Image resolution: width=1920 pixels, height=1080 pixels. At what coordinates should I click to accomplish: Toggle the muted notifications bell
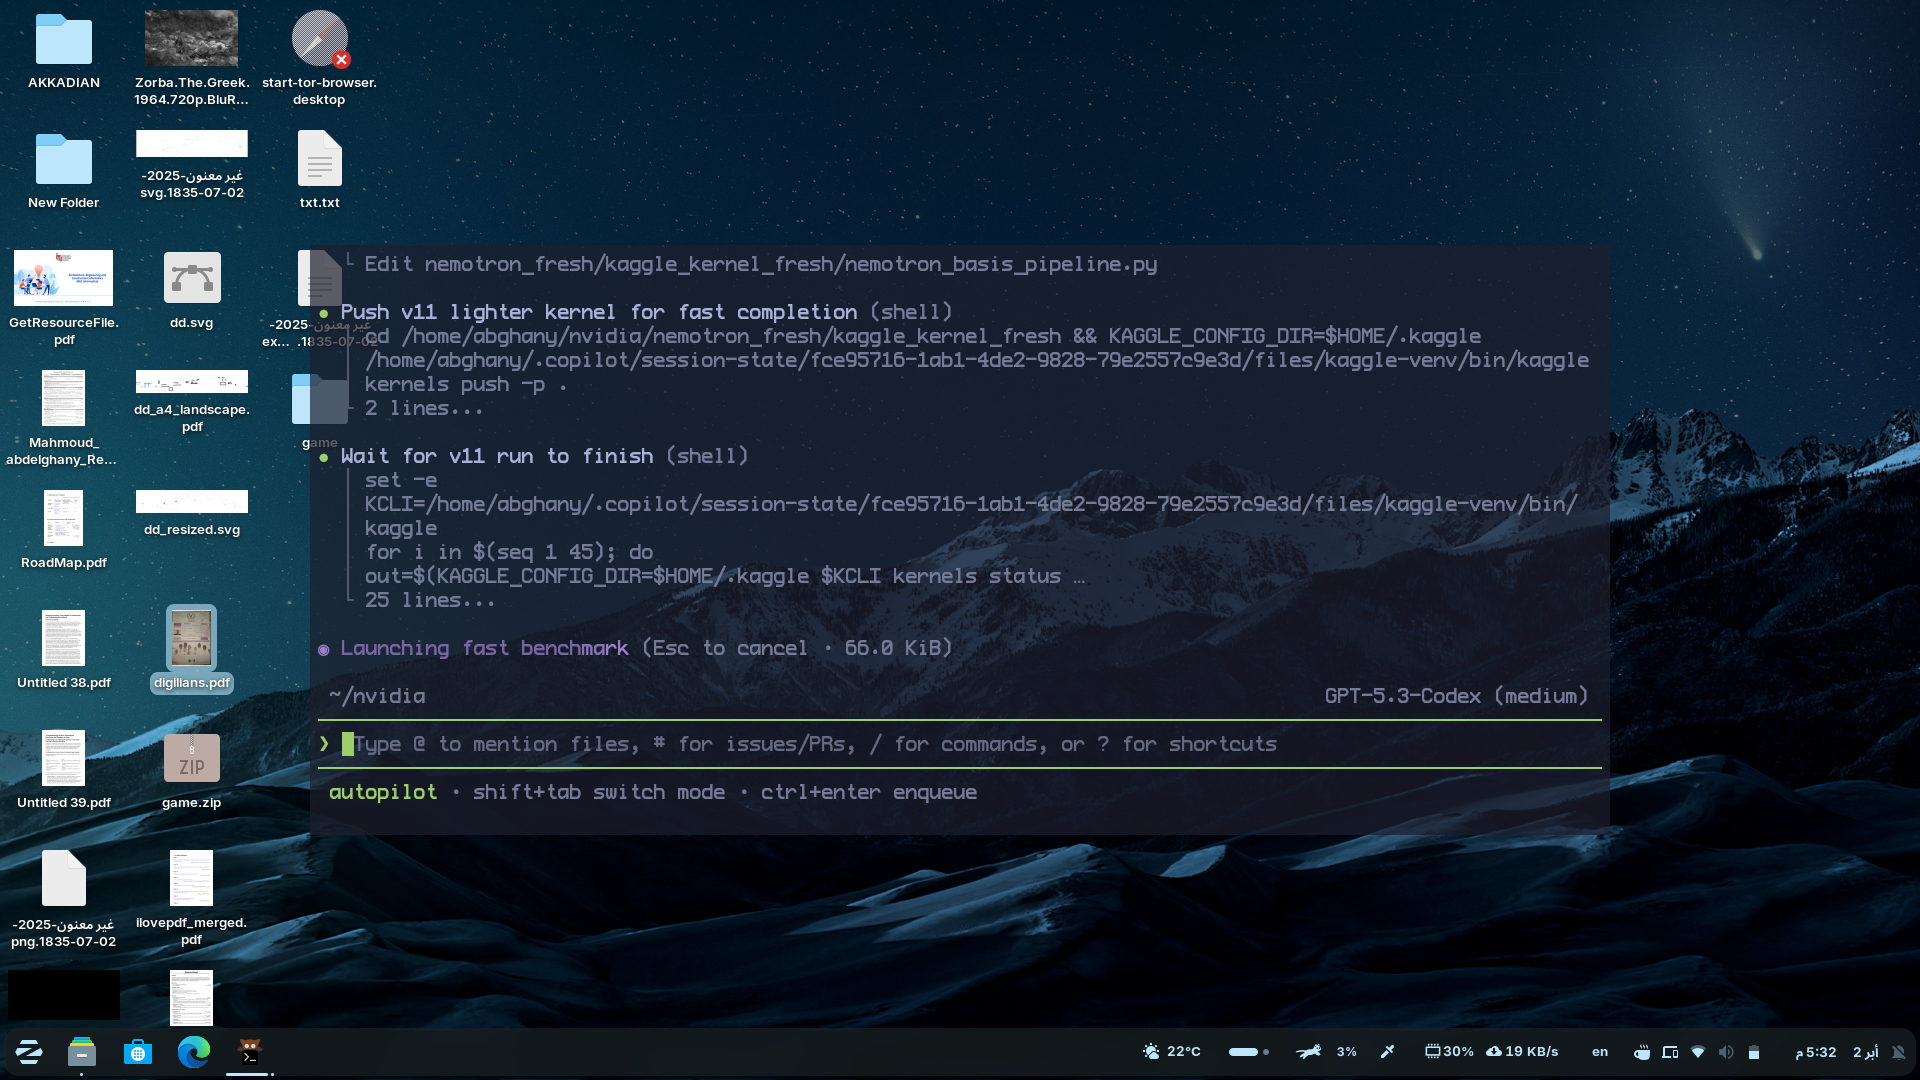[1899, 1052]
